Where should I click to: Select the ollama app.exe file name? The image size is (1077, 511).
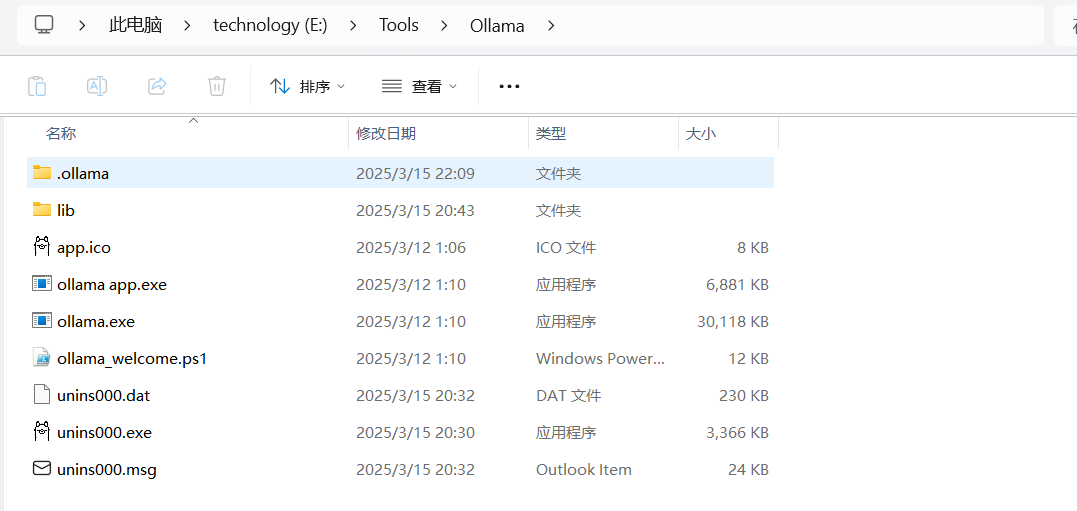click(112, 284)
